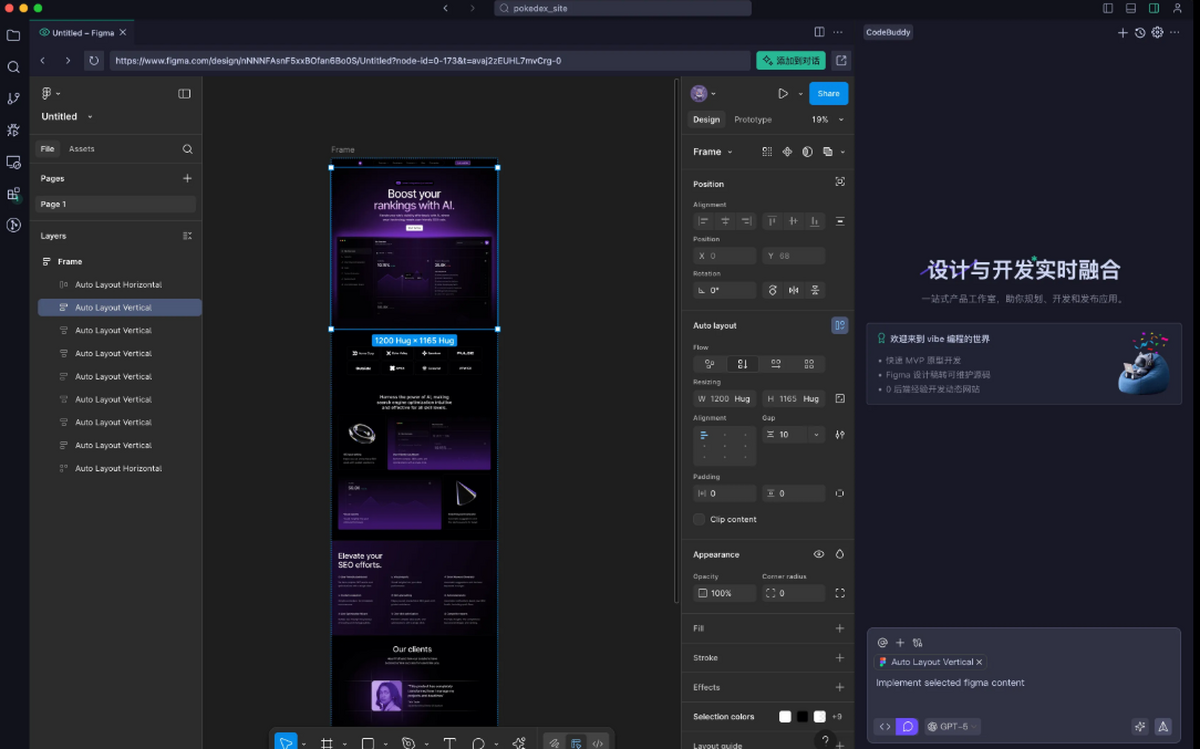This screenshot has height=749, width=1200.
Task: Open the 19% zoom level dropdown
Action: 827,119
